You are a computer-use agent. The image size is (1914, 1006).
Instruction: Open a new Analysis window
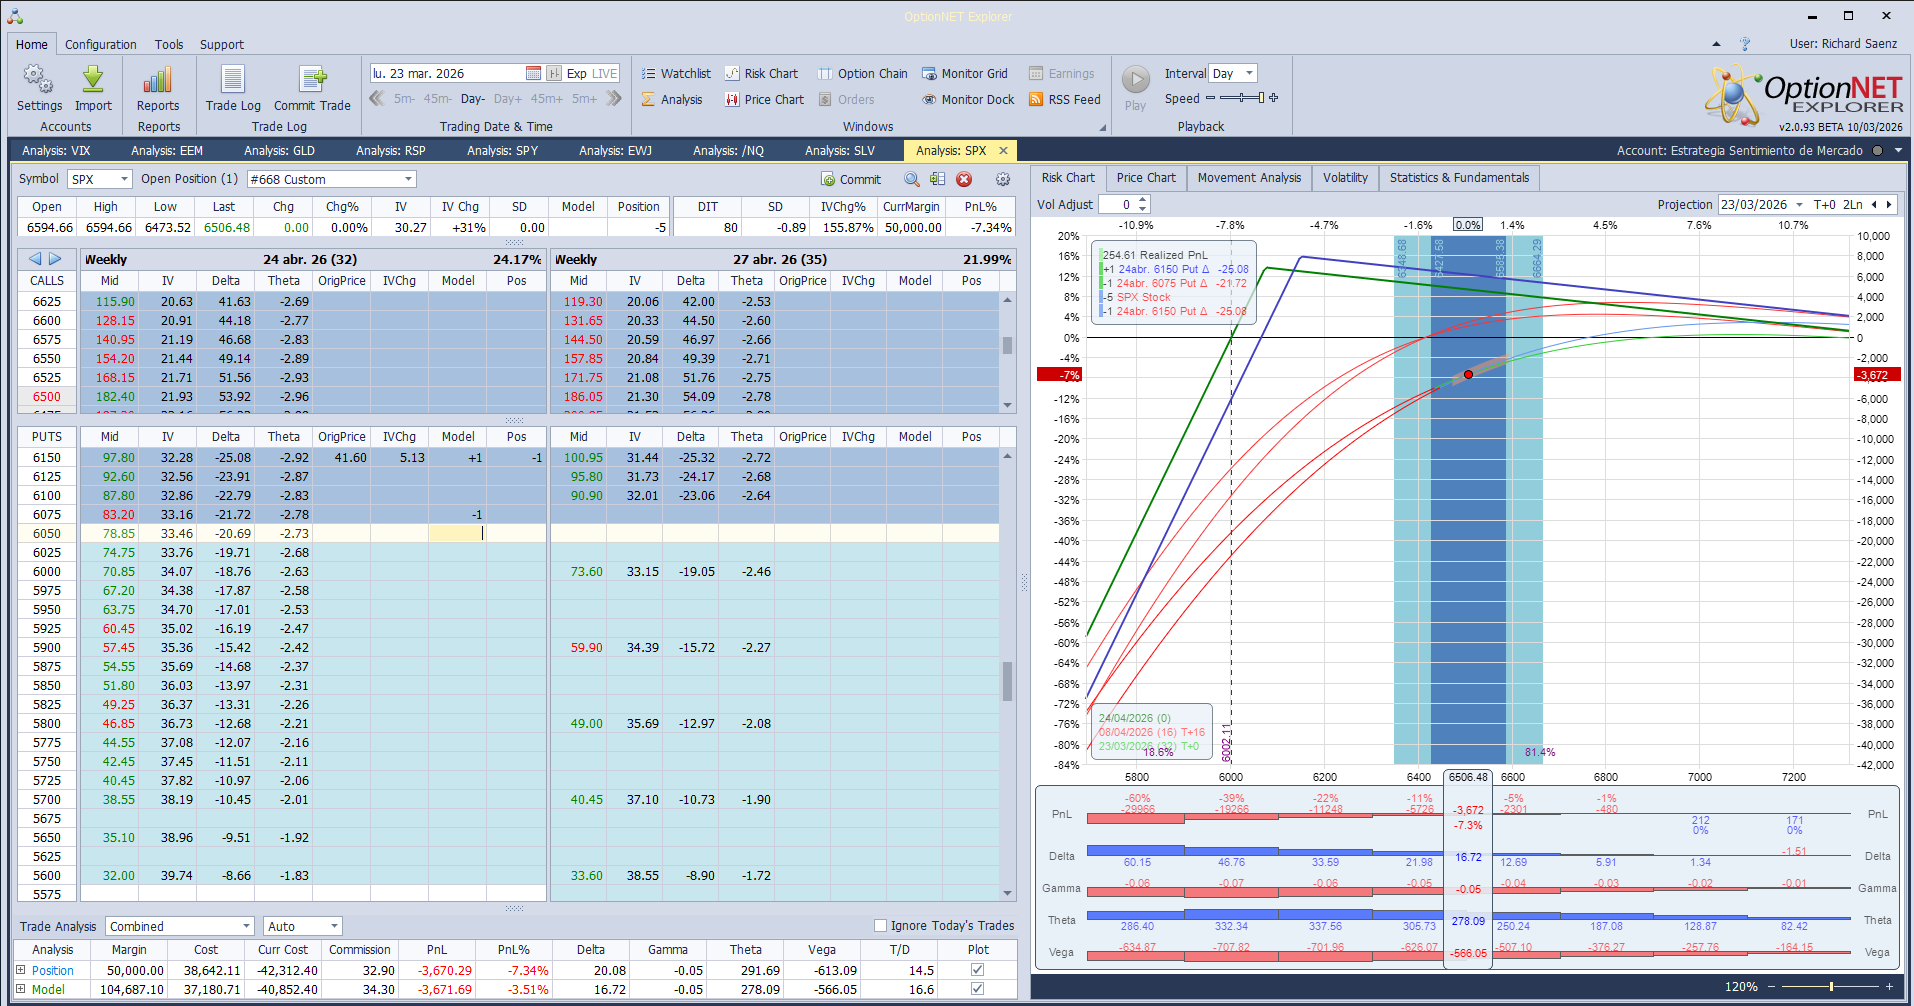point(672,99)
